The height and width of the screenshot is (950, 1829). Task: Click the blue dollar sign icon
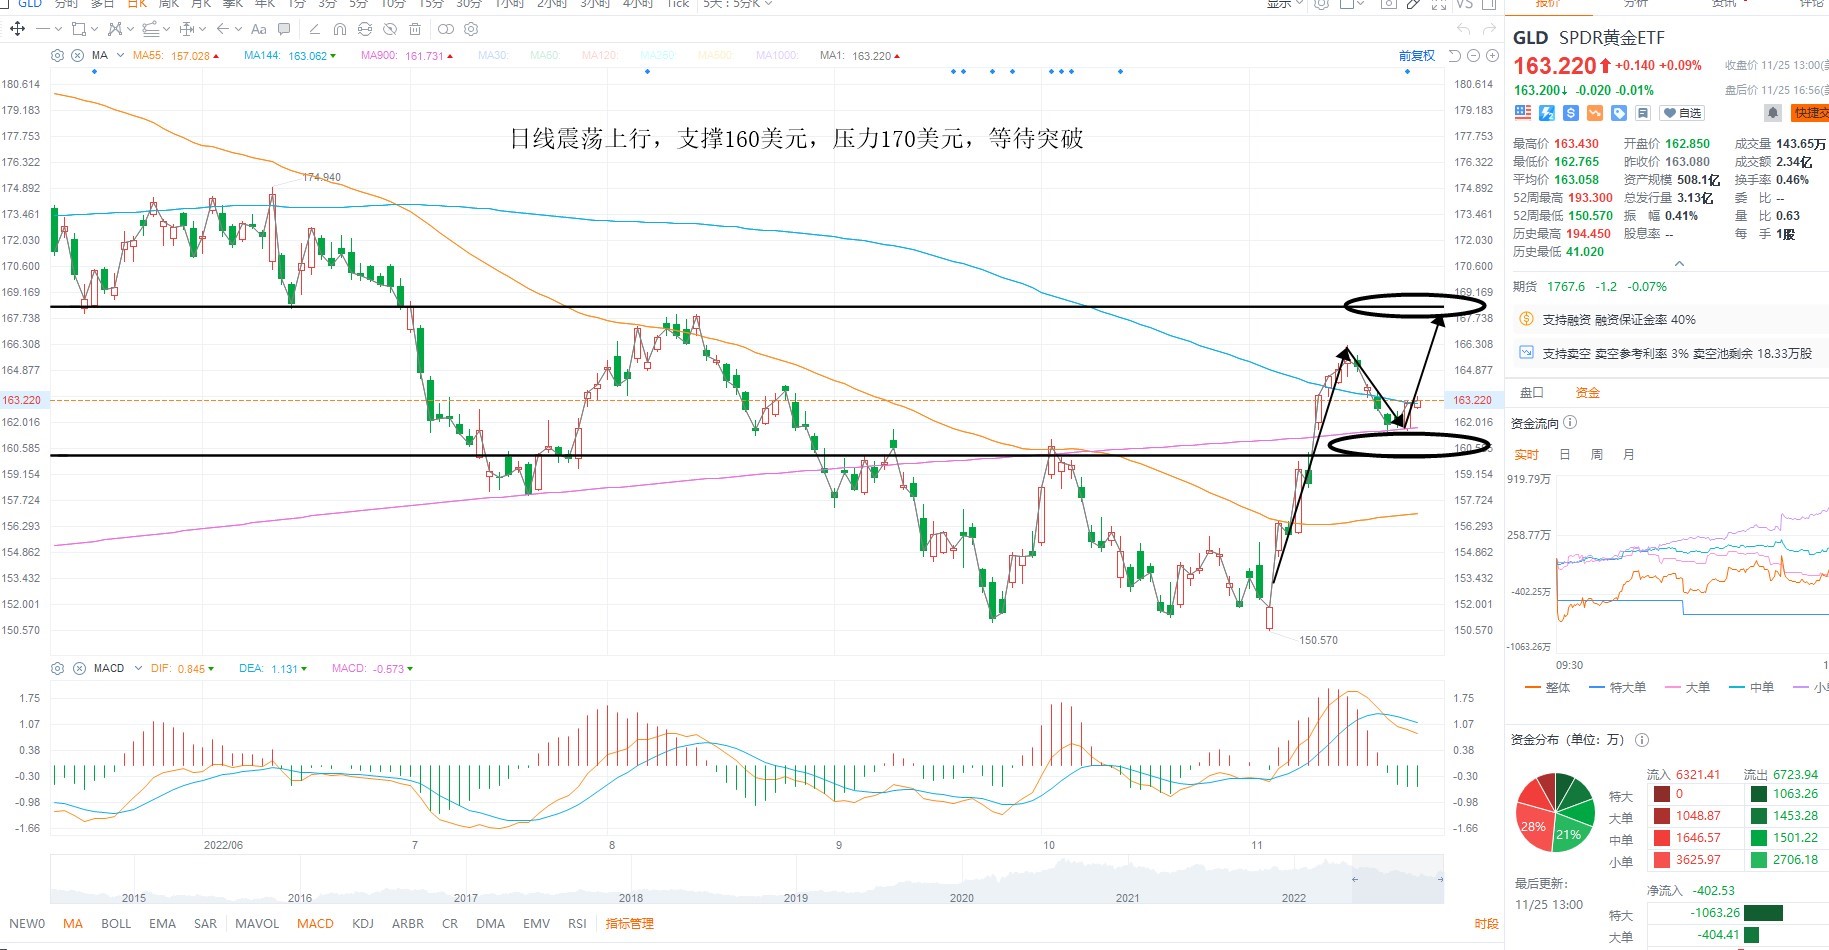click(1571, 113)
